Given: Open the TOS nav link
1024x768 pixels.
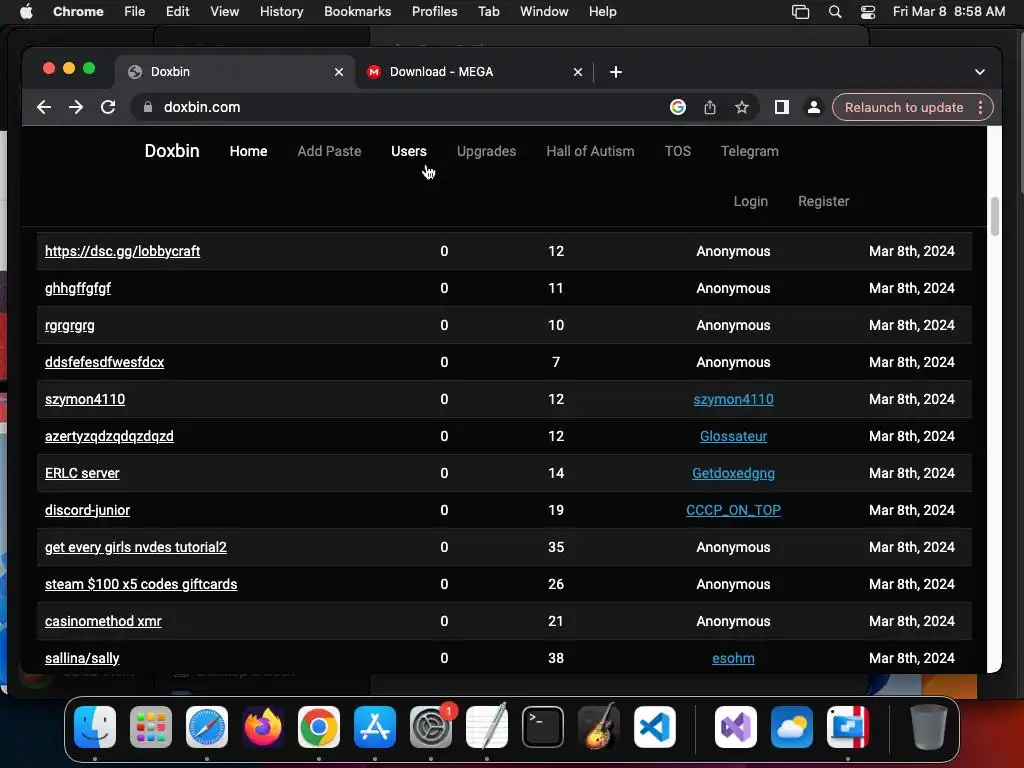Looking at the screenshot, I should 677,151.
